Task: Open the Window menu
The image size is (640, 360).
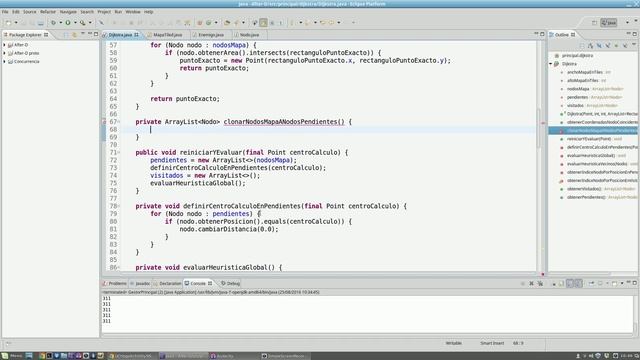Action: [x=133, y=12]
